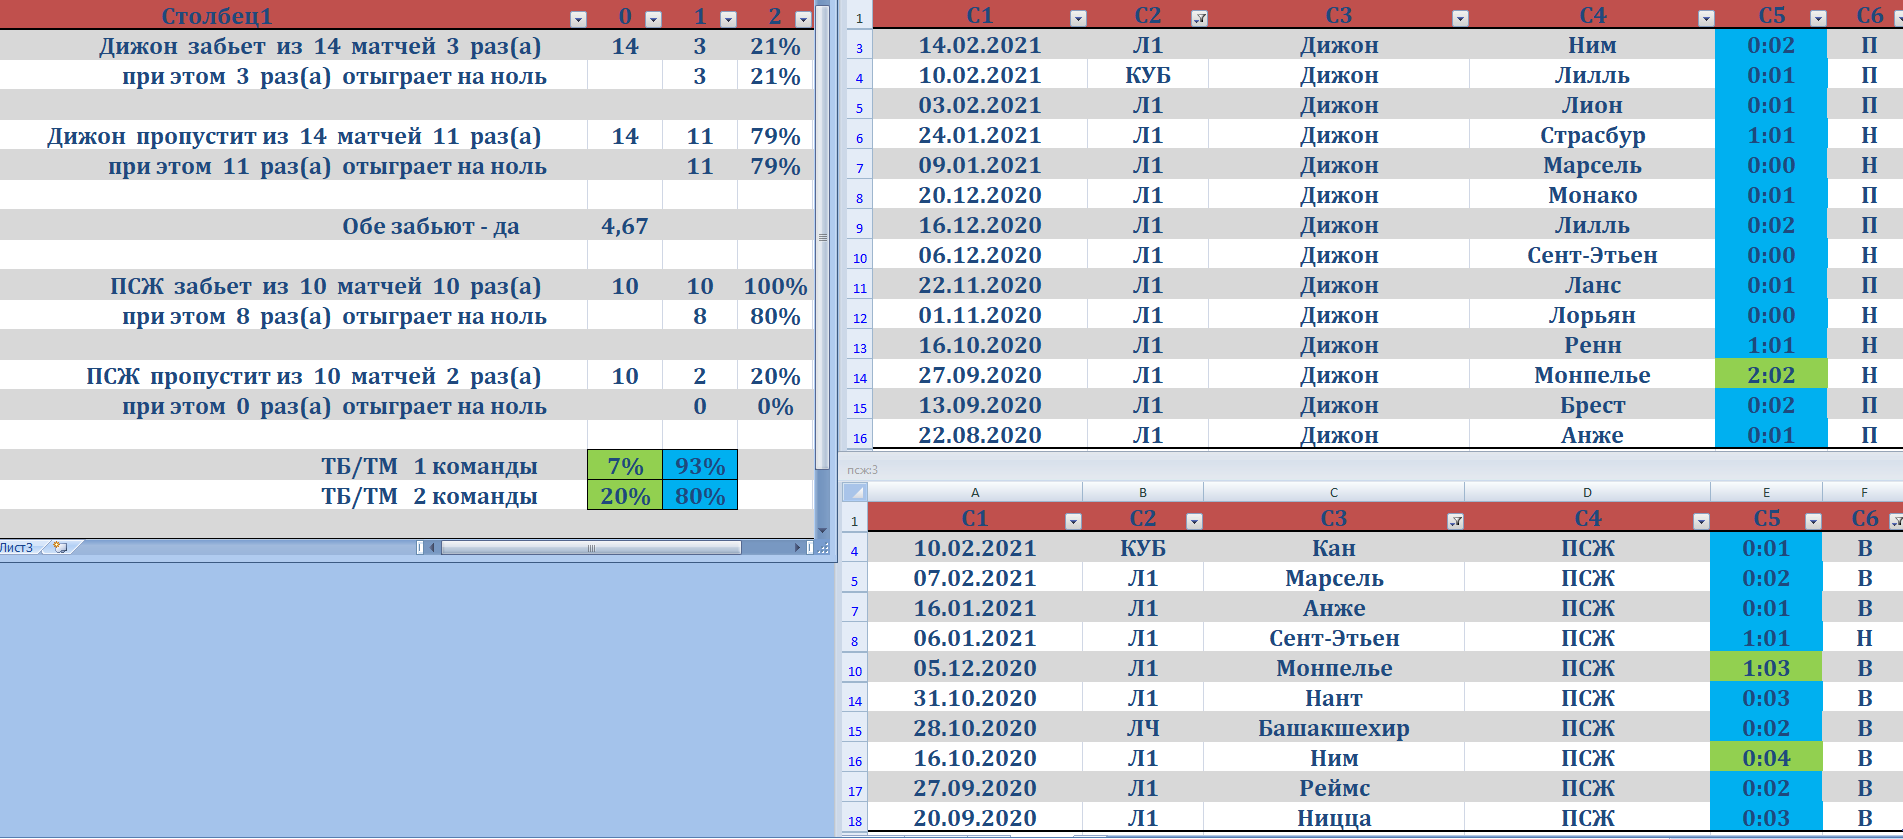Click the horizontal scrollbar thumb in left pane

(x=591, y=547)
